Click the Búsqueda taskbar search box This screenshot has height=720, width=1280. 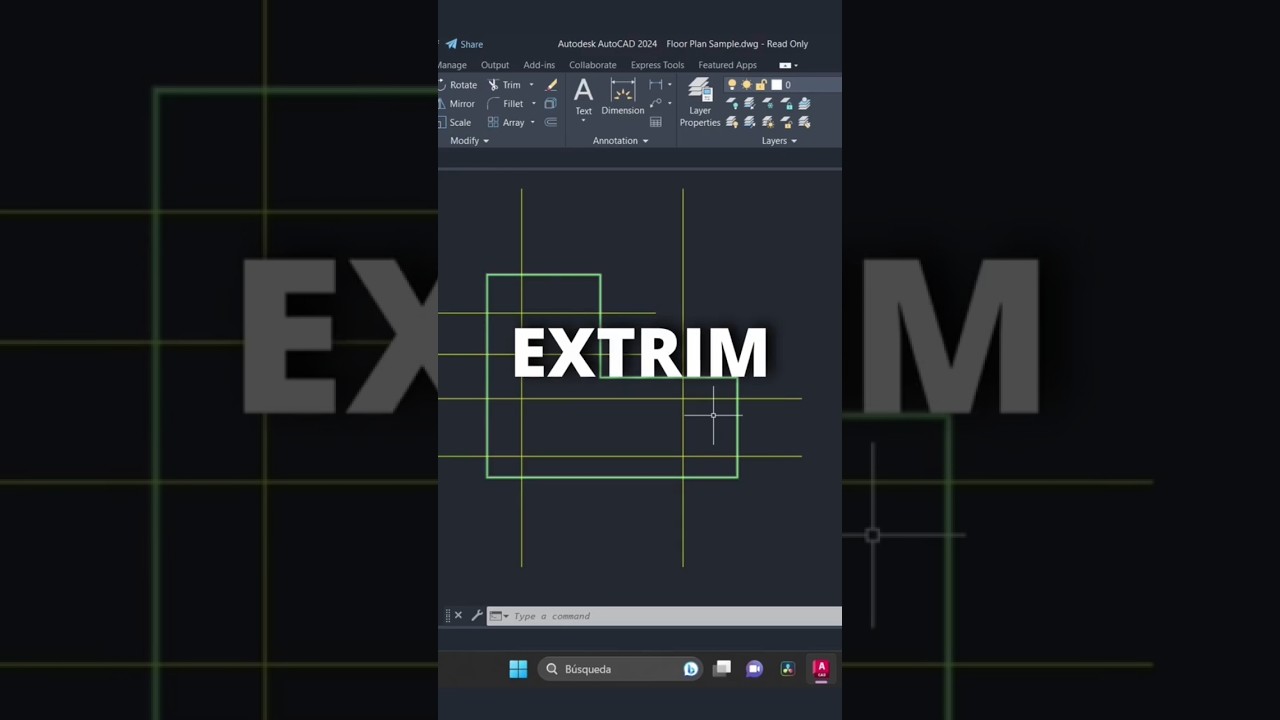point(620,669)
